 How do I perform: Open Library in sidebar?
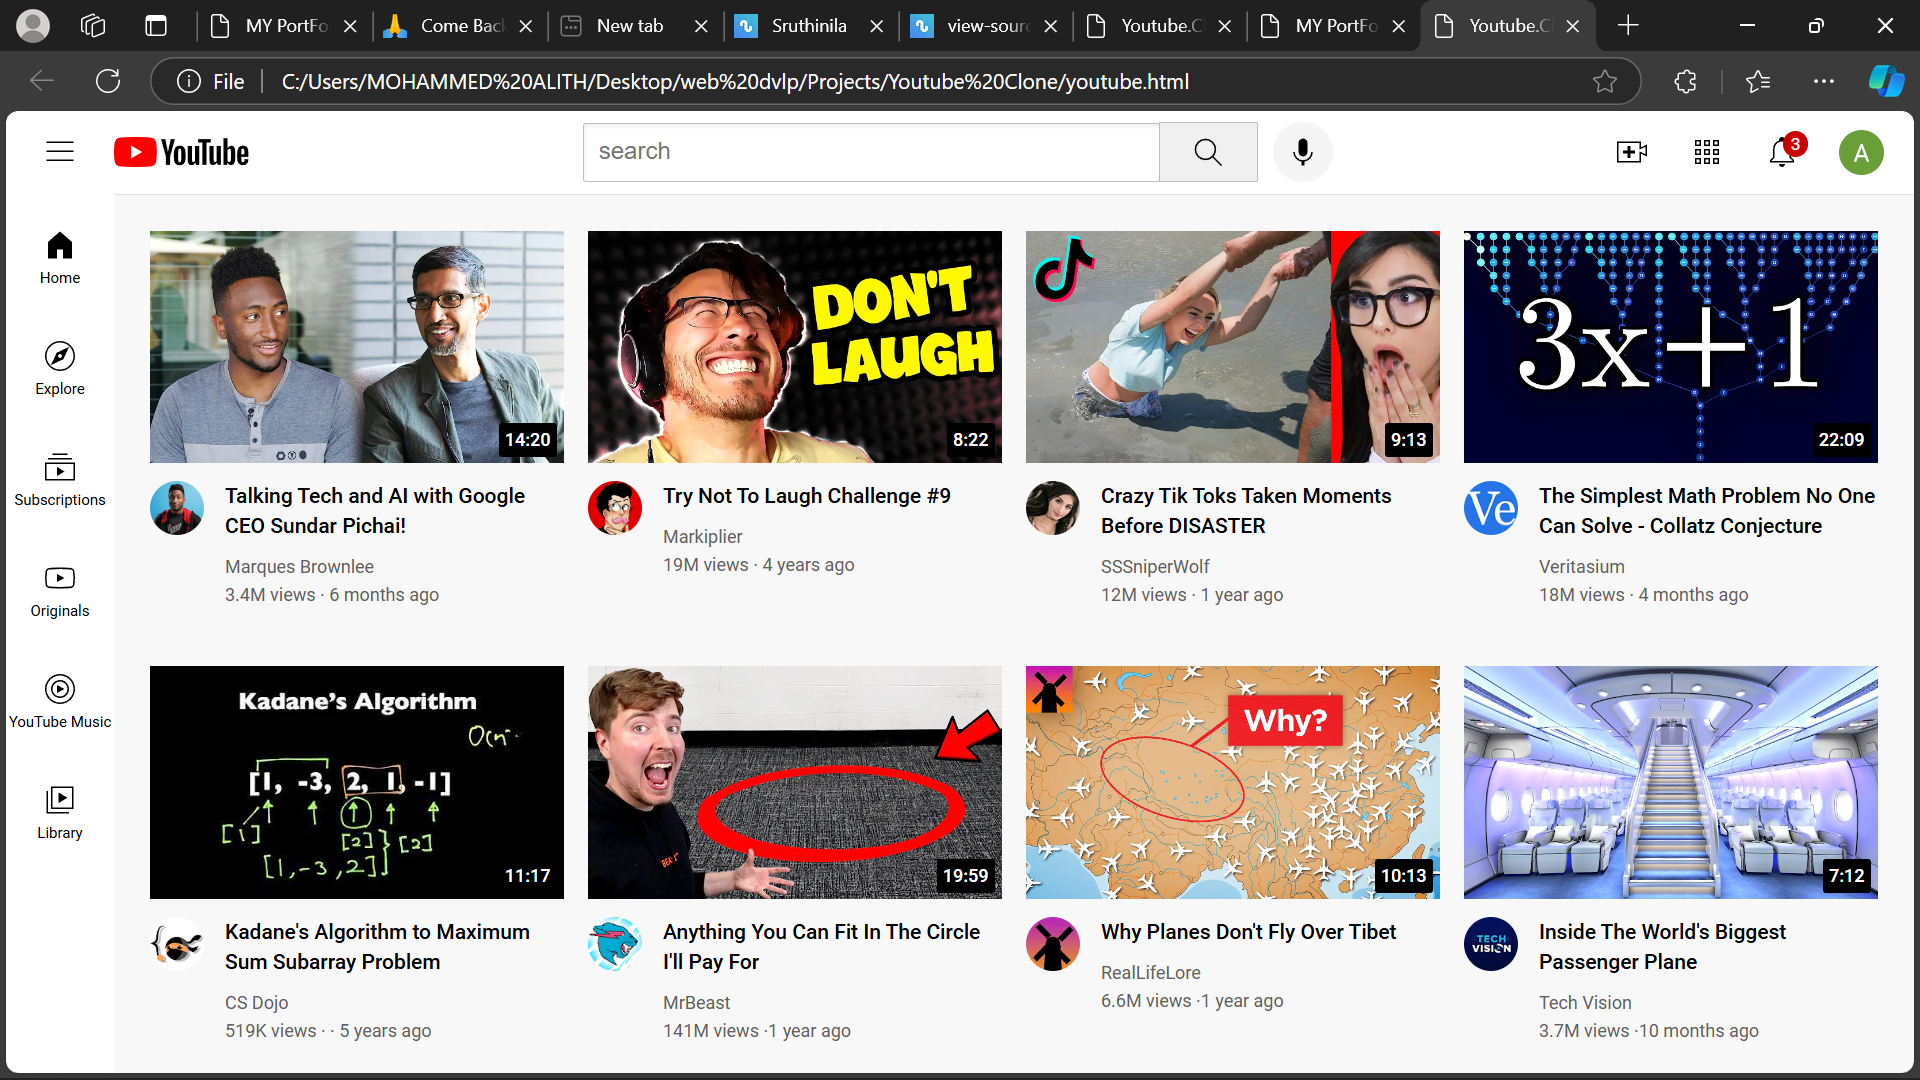click(x=60, y=813)
